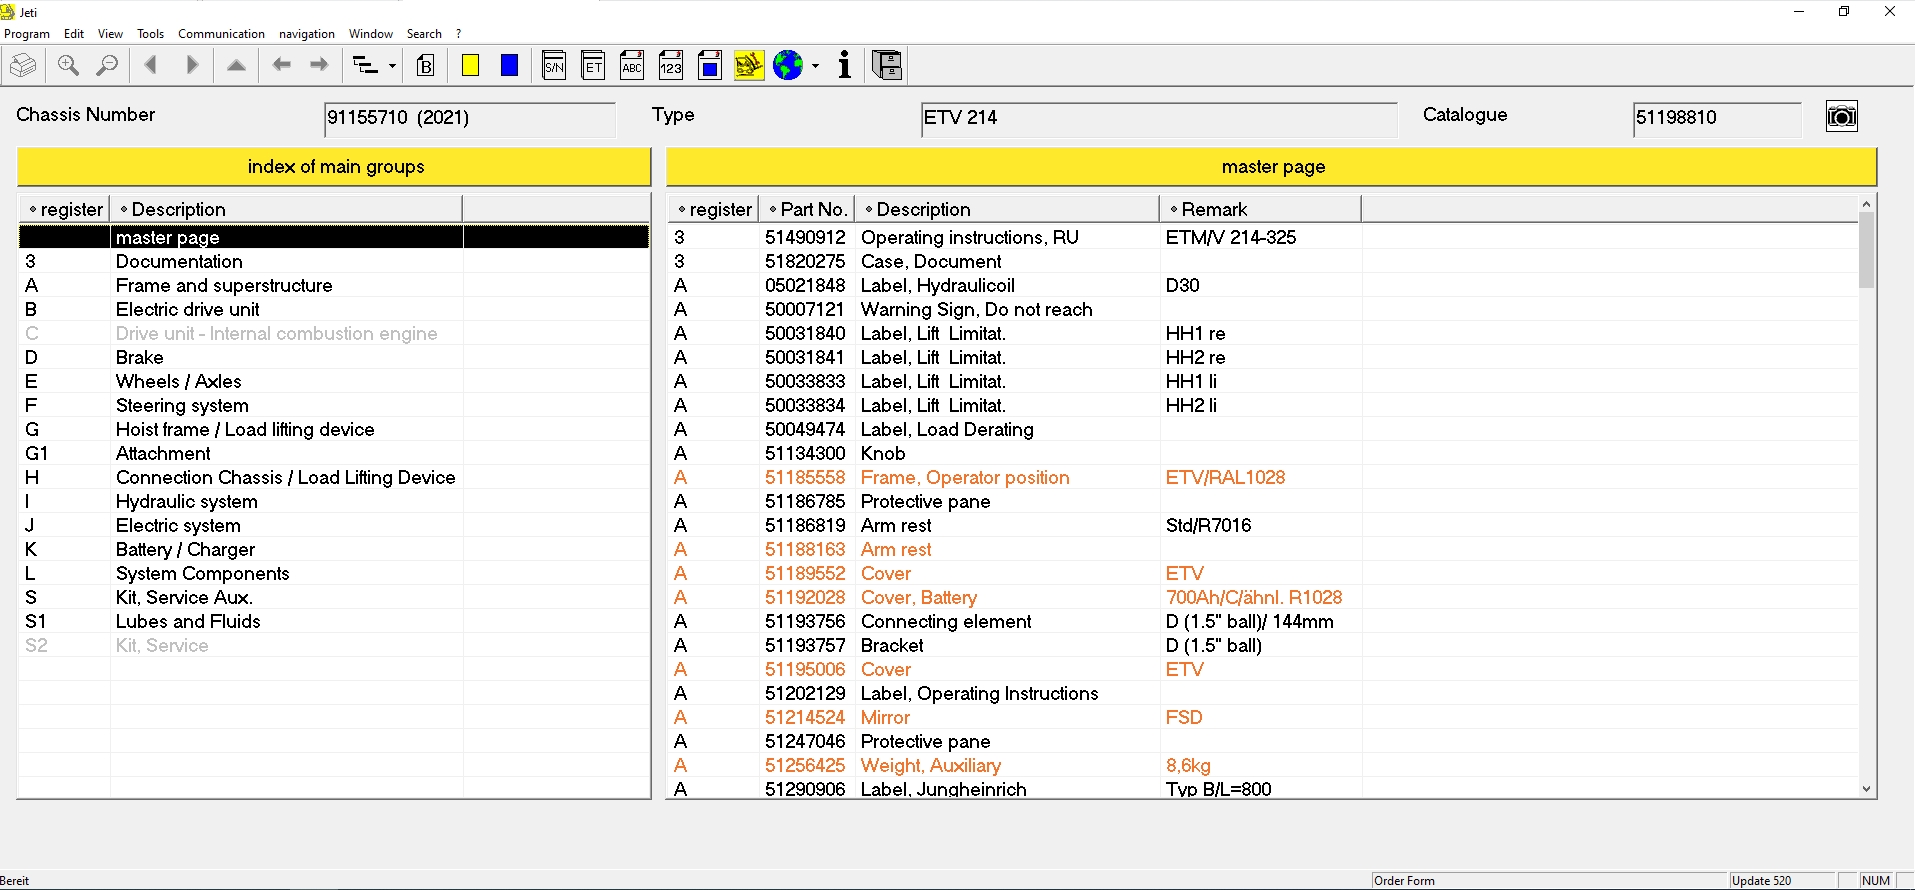Viewport: 1915px width, 890px height.
Task: Click the information i icon
Action: pyautogui.click(x=845, y=66)
